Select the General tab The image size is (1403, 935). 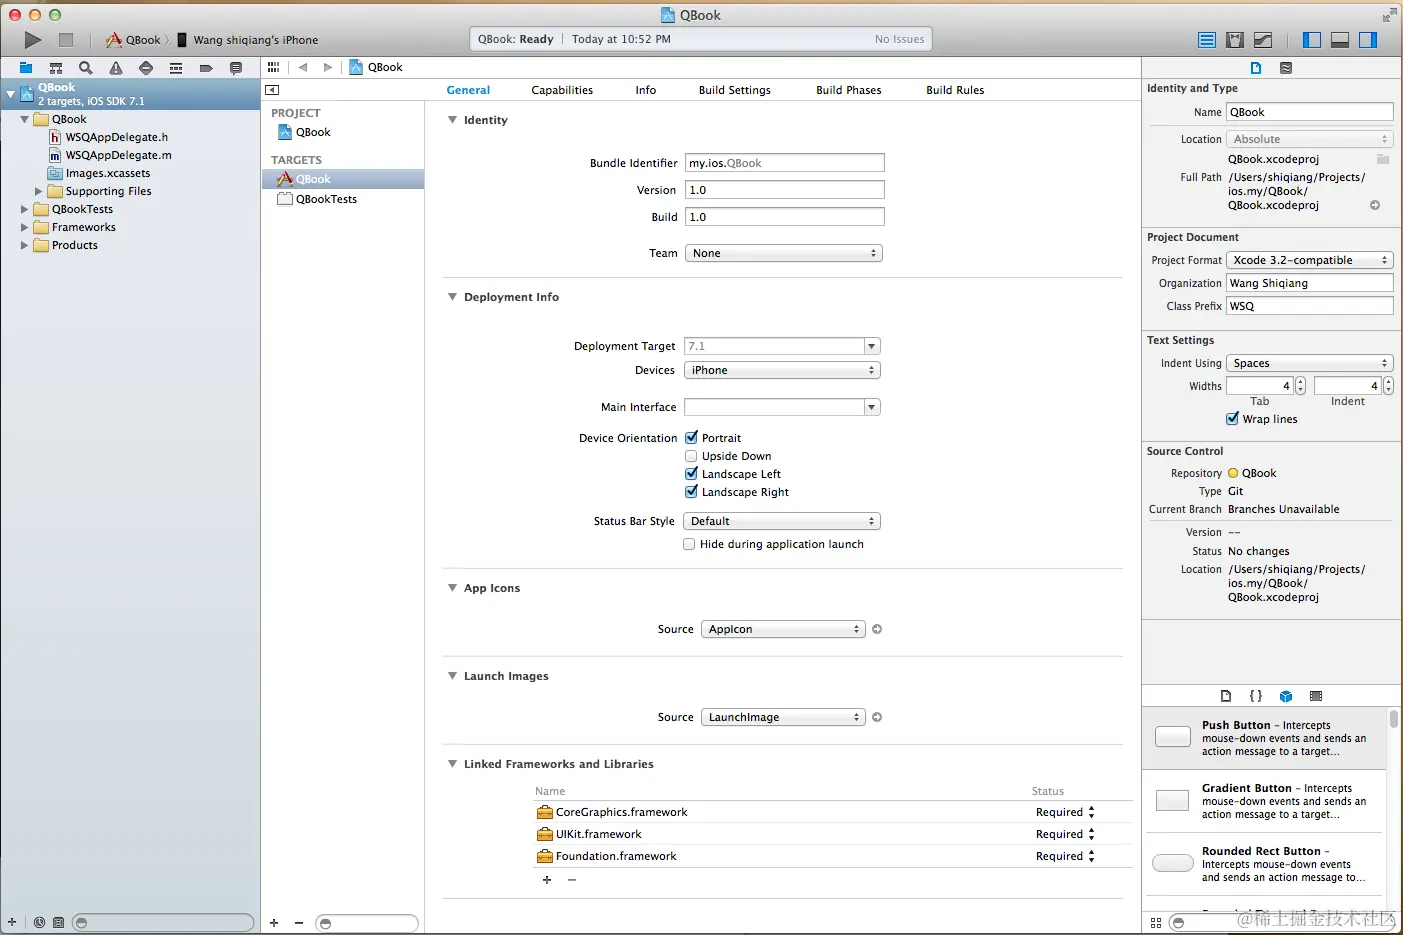468,90
